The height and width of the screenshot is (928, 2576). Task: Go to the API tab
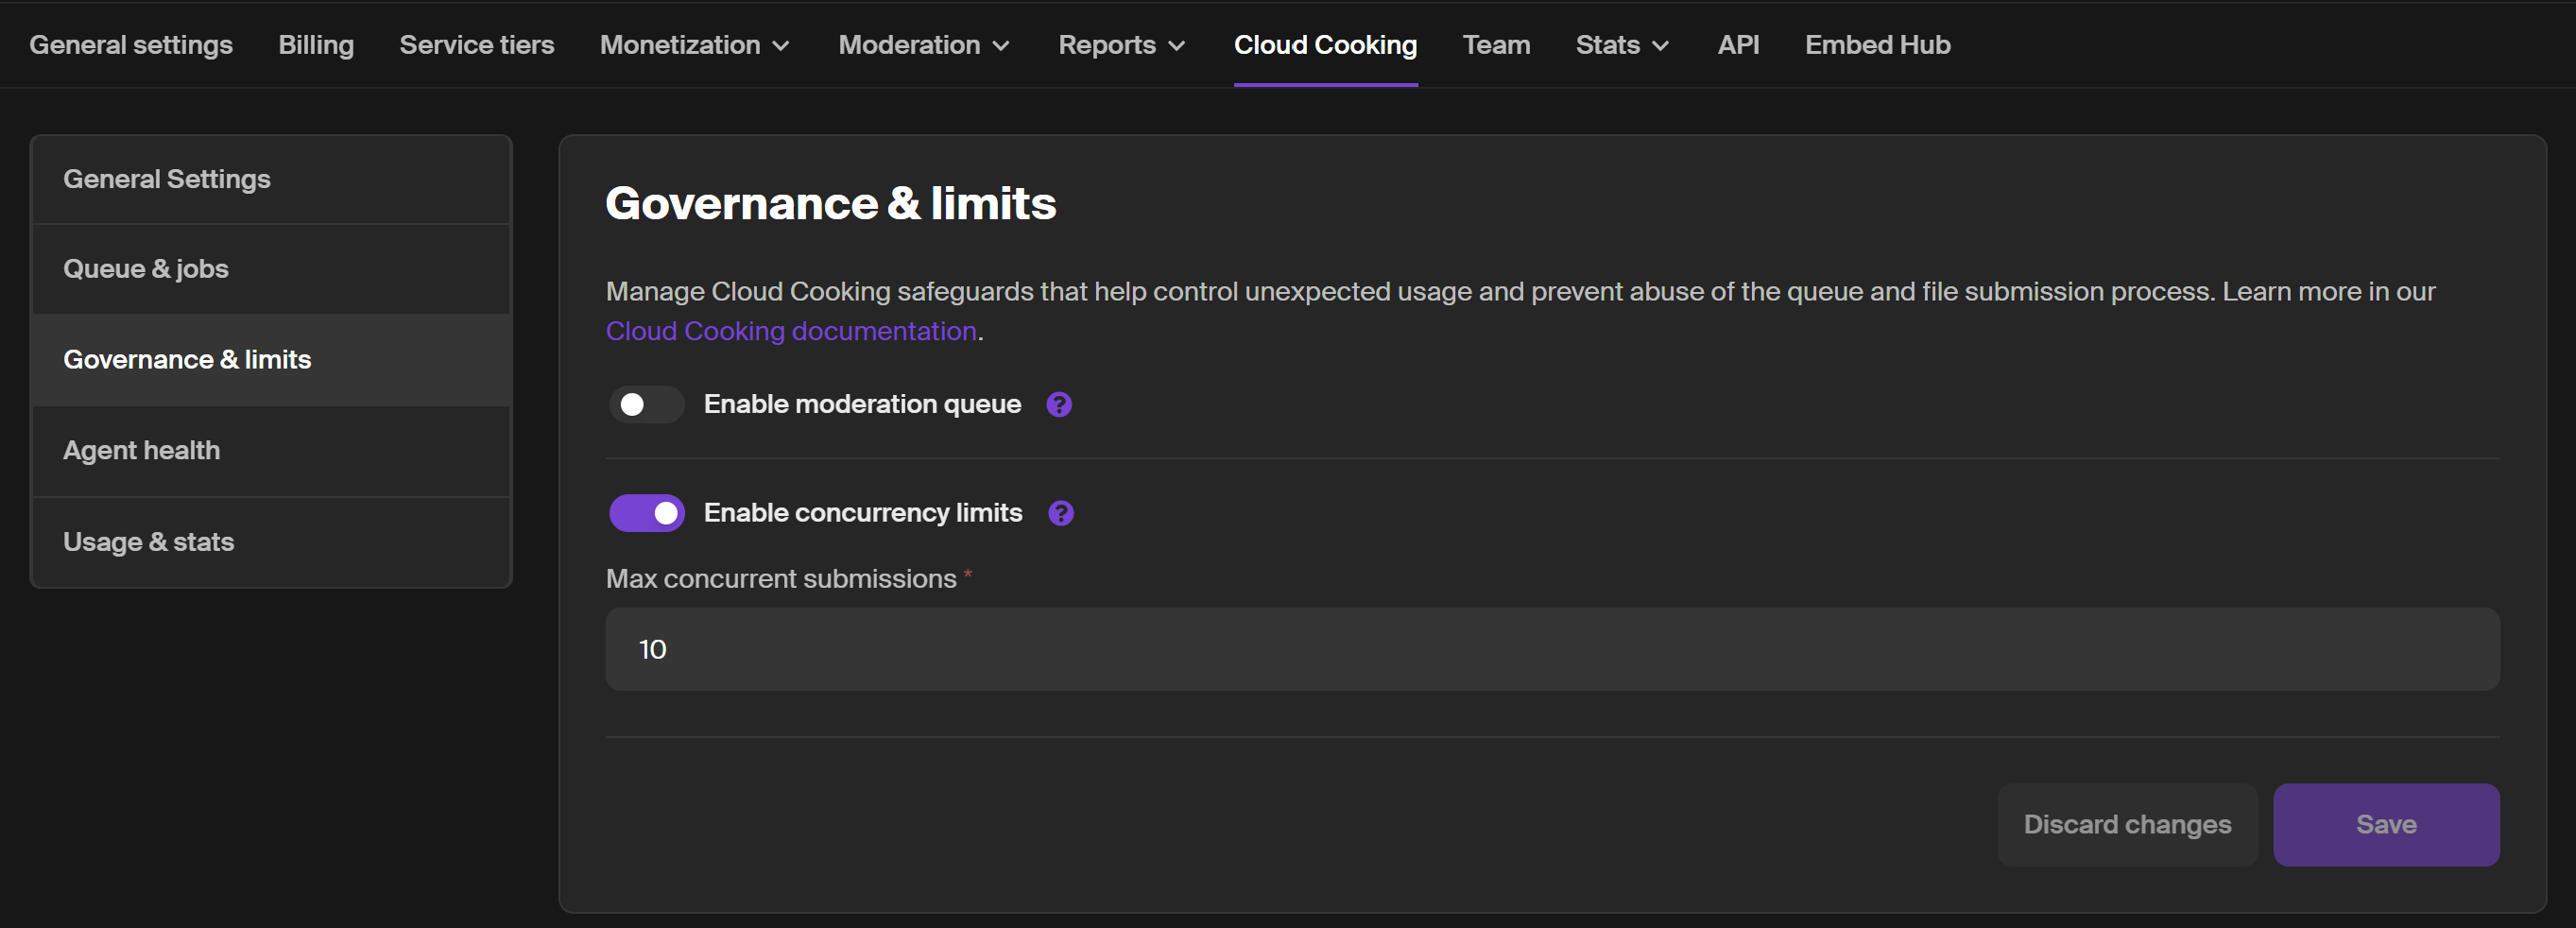click(x=1738, y=45)
